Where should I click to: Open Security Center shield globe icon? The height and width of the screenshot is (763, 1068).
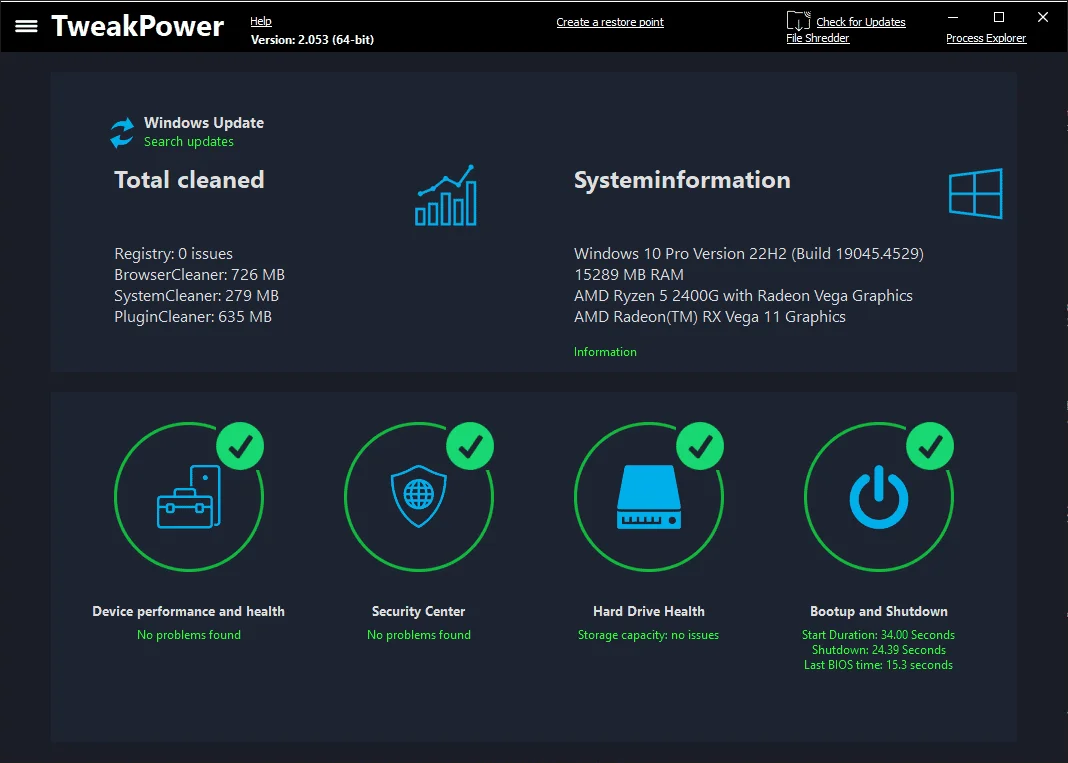tap(419, 496)
